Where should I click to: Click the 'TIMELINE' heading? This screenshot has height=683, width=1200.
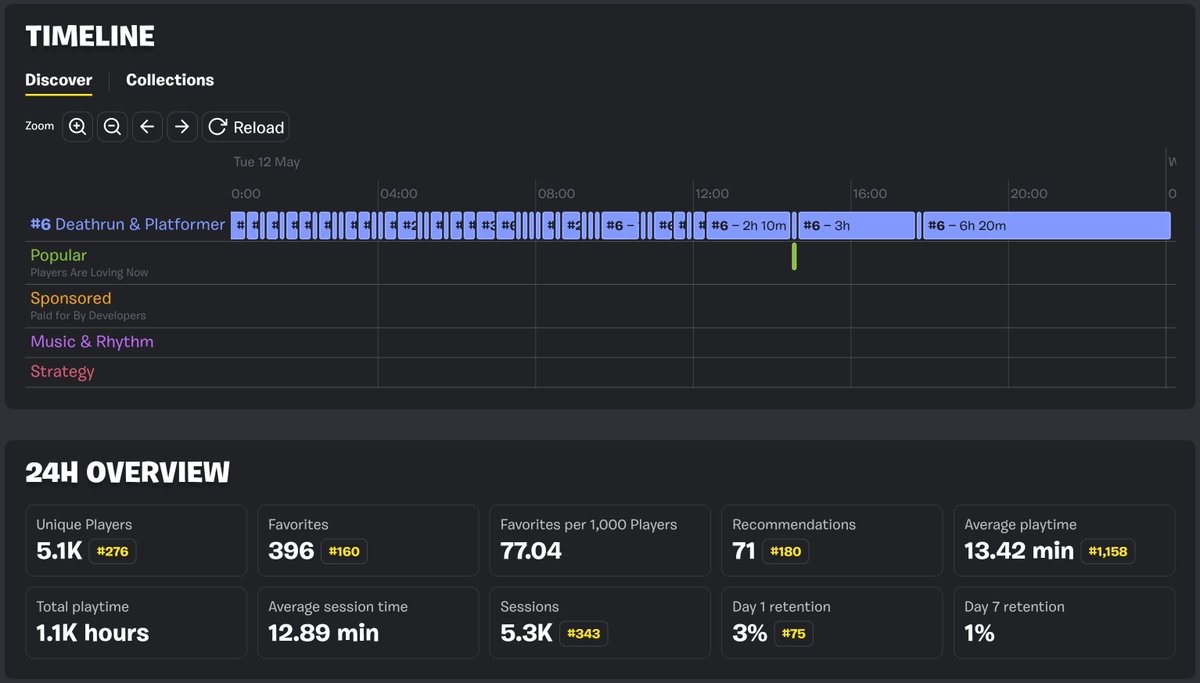[x=90, y=37]
